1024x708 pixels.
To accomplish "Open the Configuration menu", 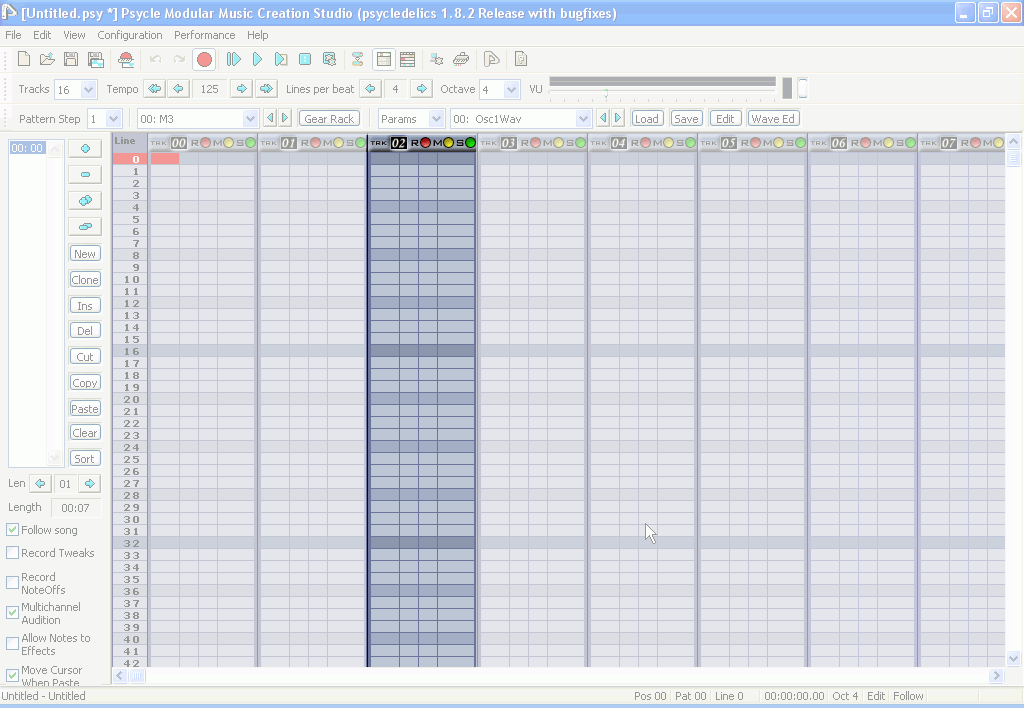I will click(x=129, y=35).
